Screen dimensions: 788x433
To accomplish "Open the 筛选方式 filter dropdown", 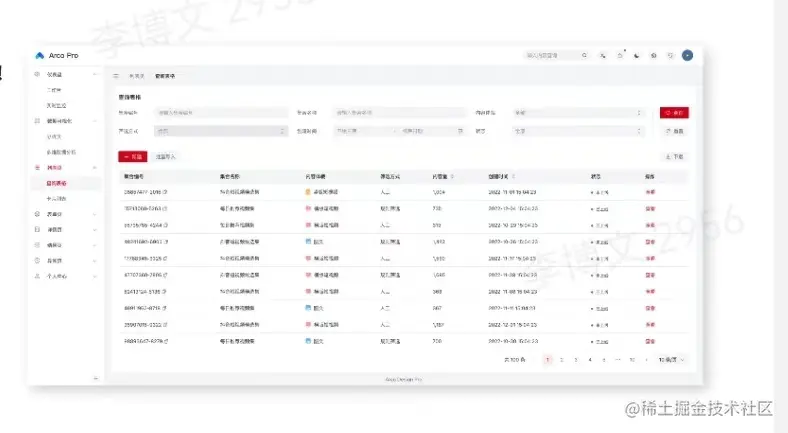I will [x=221, y=131].
